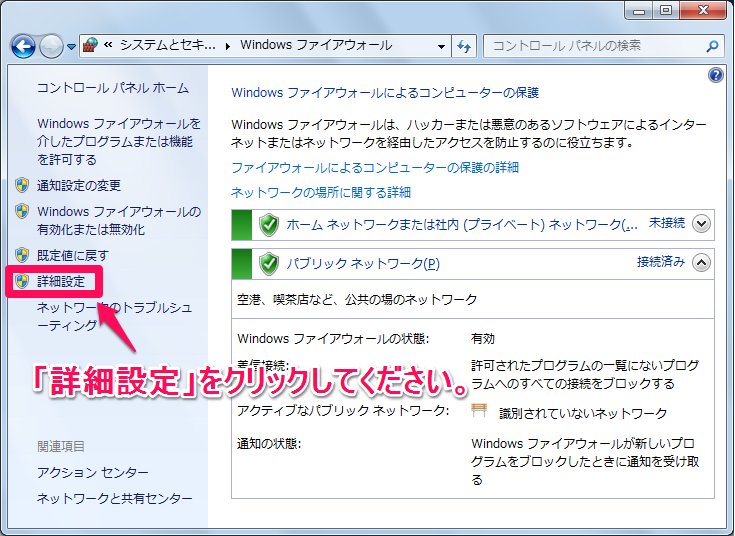Expand breadcrumb arrow after システムとセキ...

[228, 46]
